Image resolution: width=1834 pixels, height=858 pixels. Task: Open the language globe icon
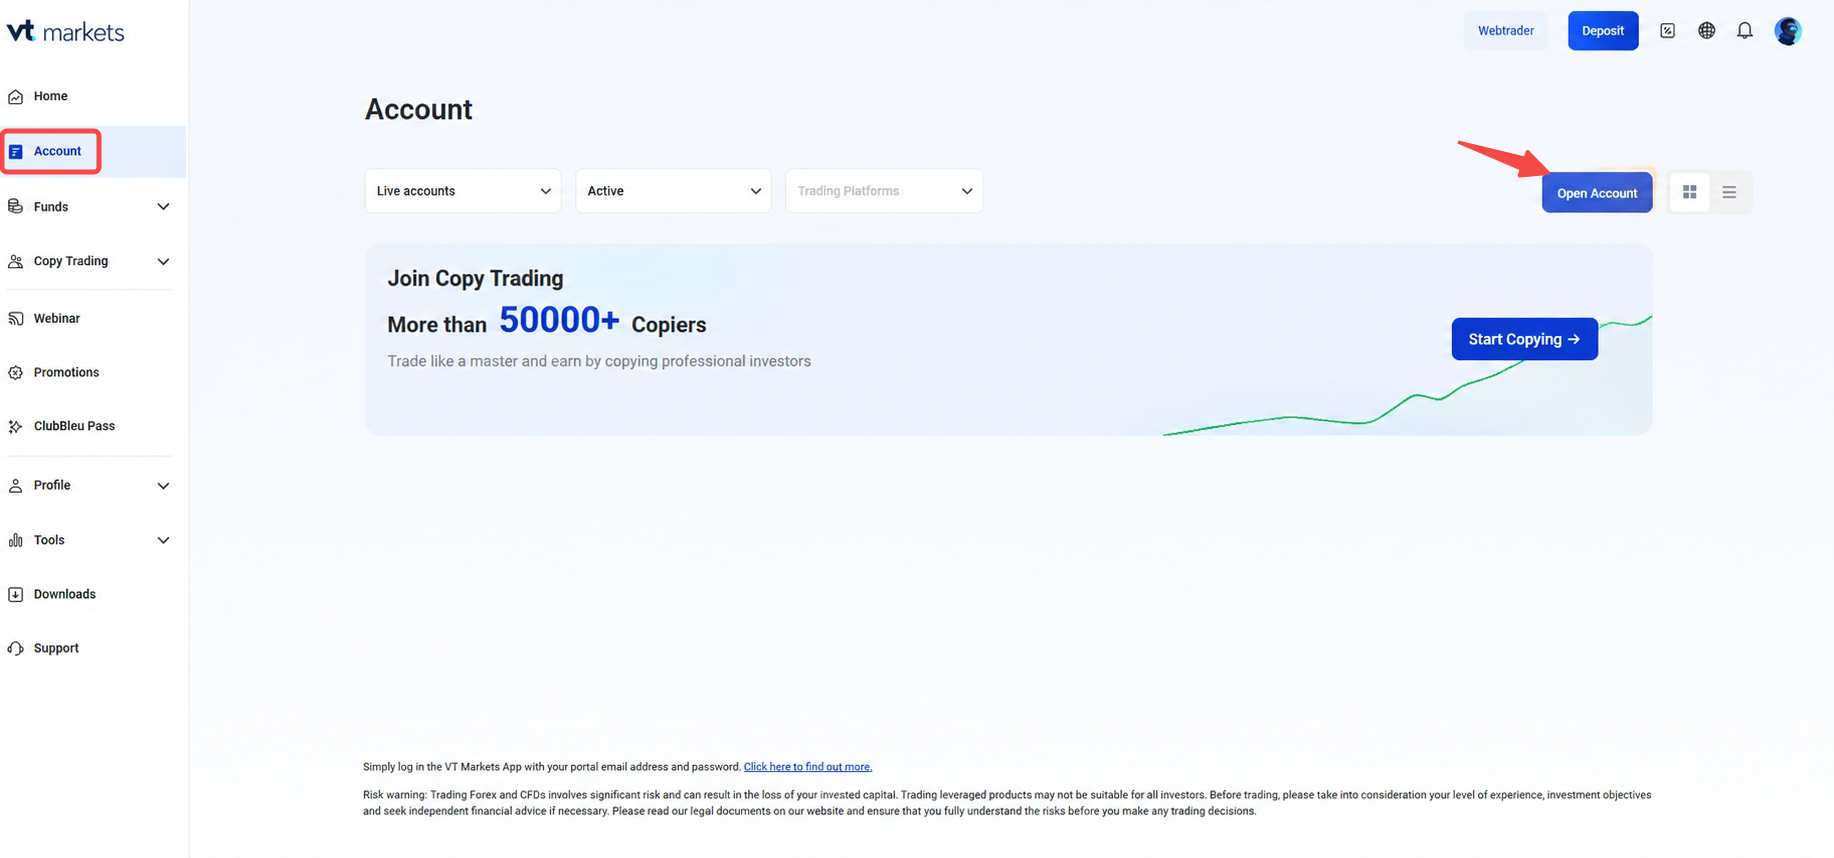(1707, 31)
